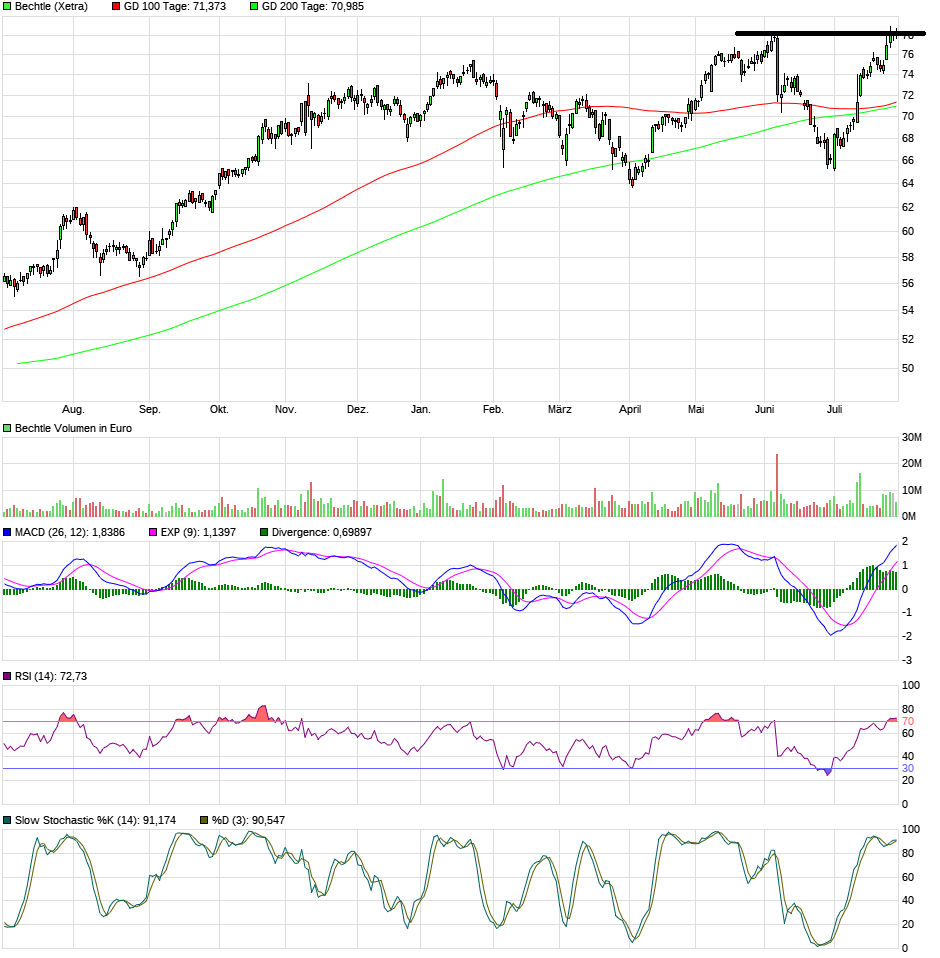Click the Nov. month label on time axis

coord(286,409)
